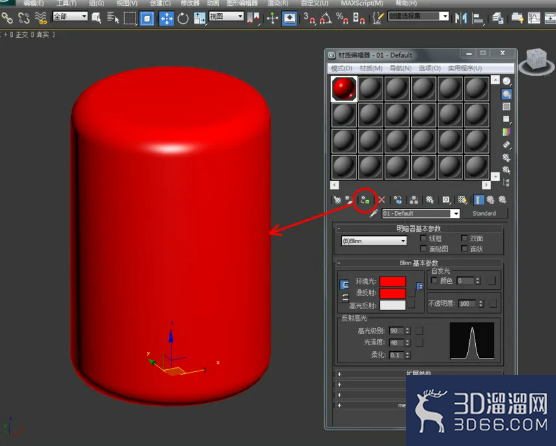
Task: Click Video Color Check icon
Action: pos(507,132)
